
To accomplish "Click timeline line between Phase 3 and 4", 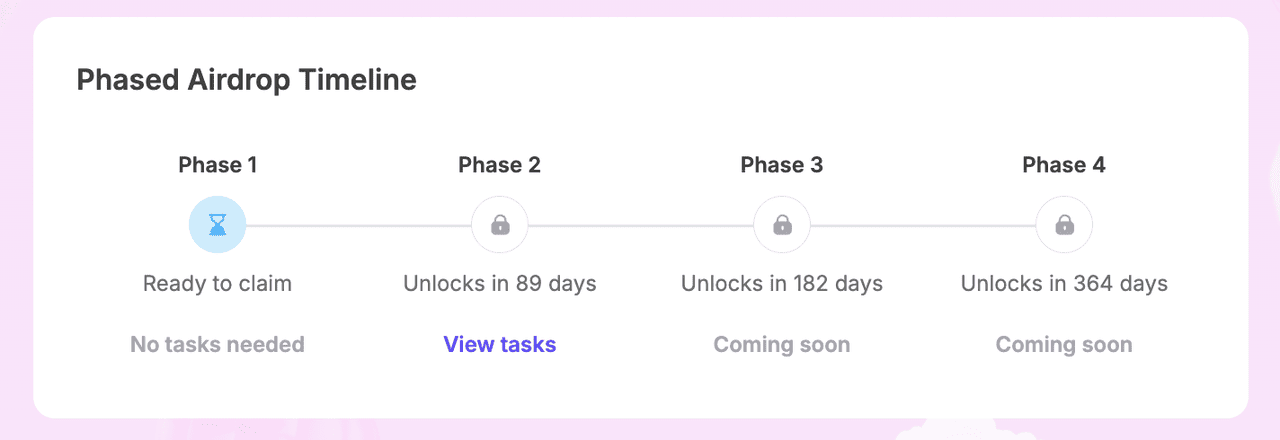I will (923, 226).
